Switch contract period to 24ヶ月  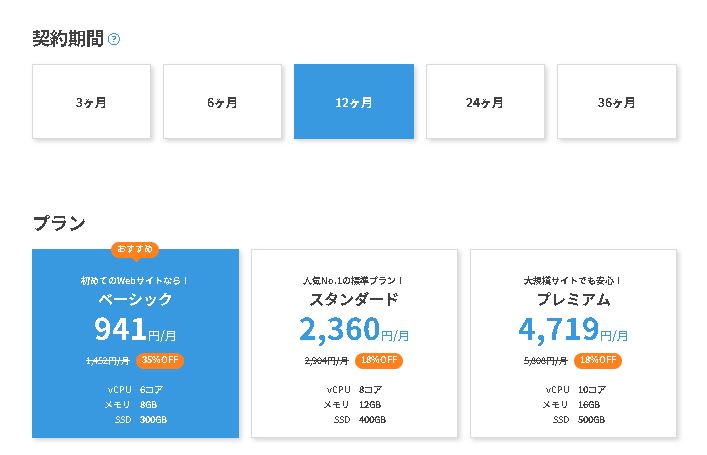click(485, 102)
